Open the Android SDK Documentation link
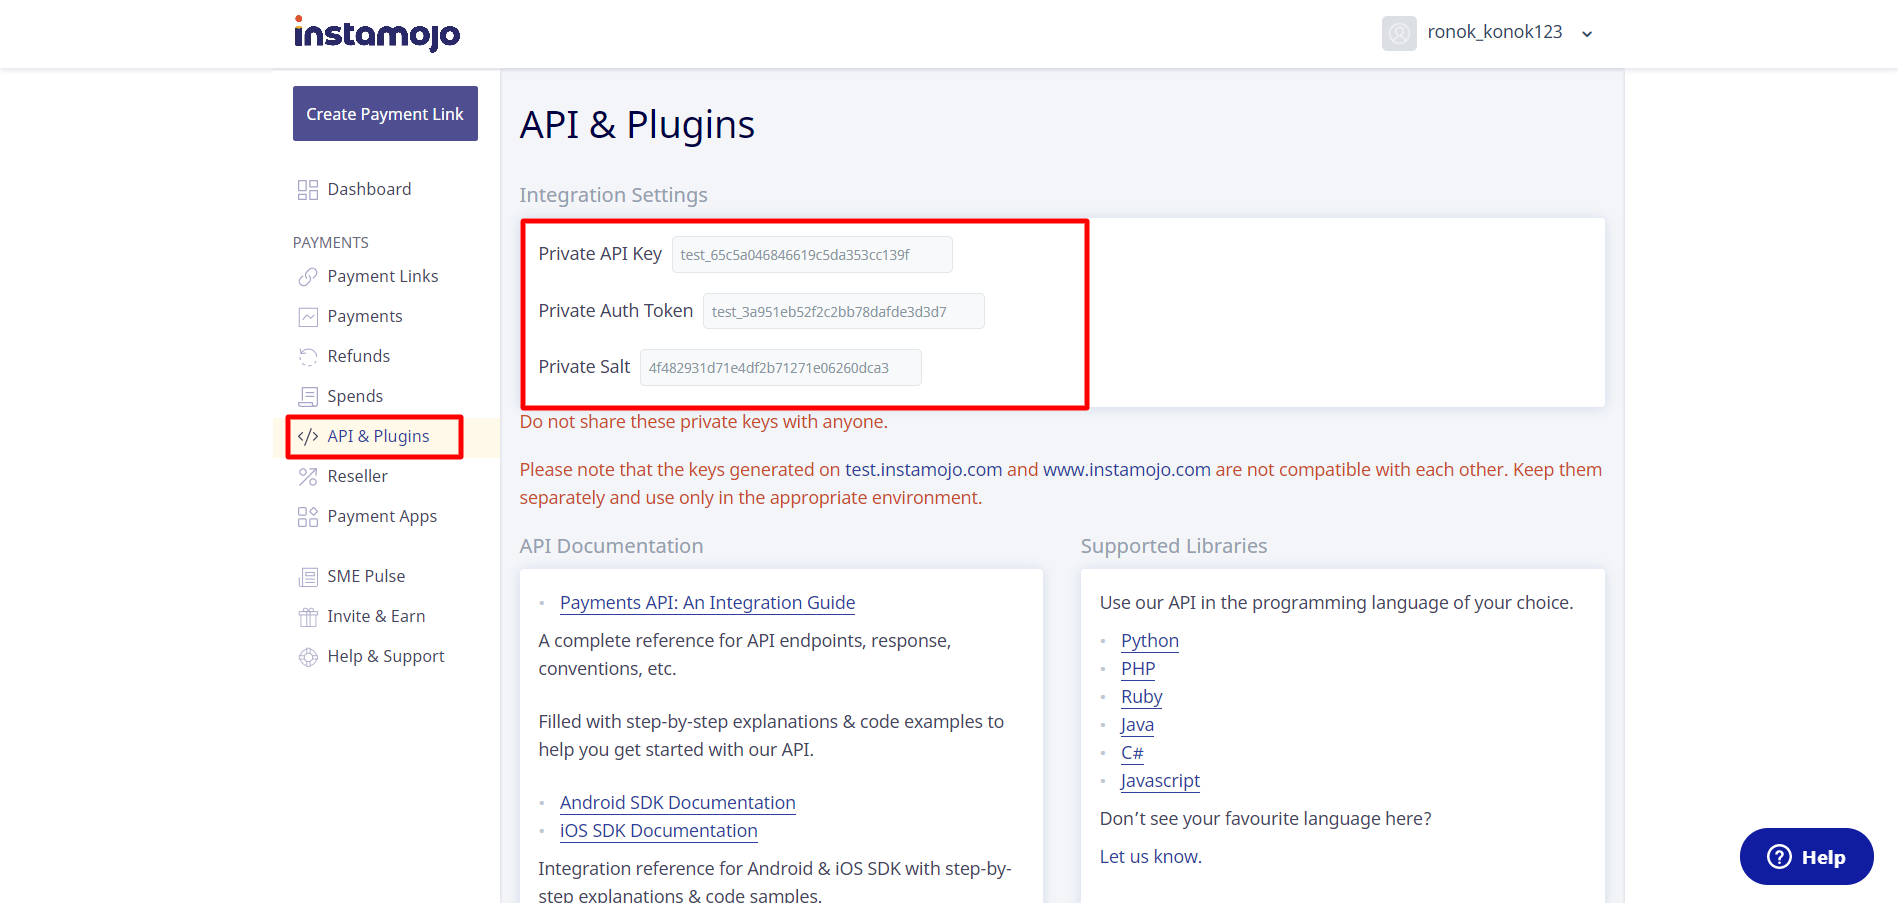Viewport: 1898px width, 903px height. click(677, 803)
